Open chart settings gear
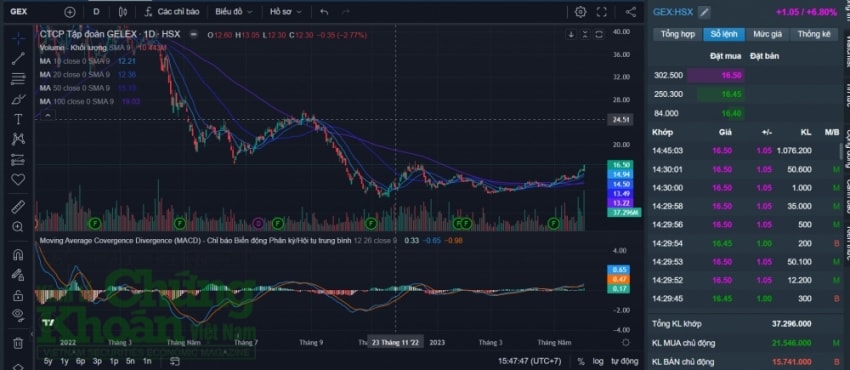 [x=581, y=12]
